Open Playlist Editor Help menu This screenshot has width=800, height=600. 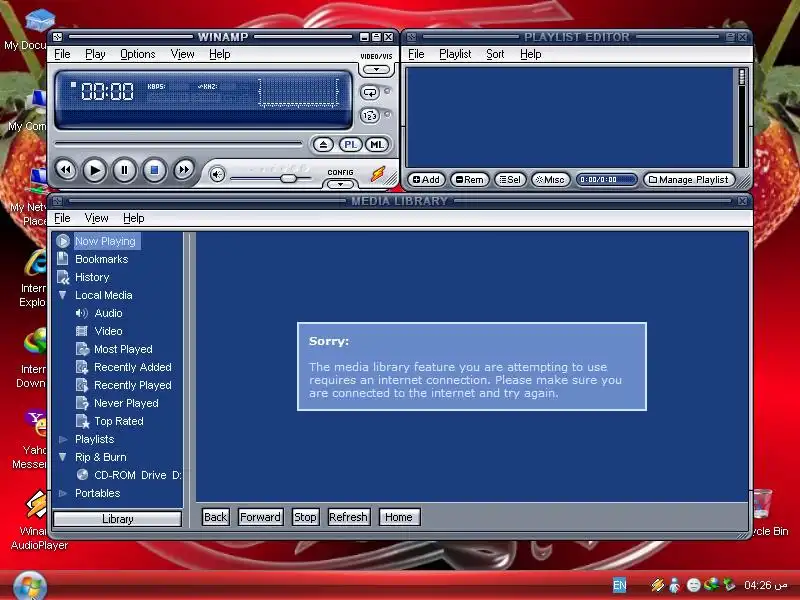pyautogui.click(x=531, y=54)
